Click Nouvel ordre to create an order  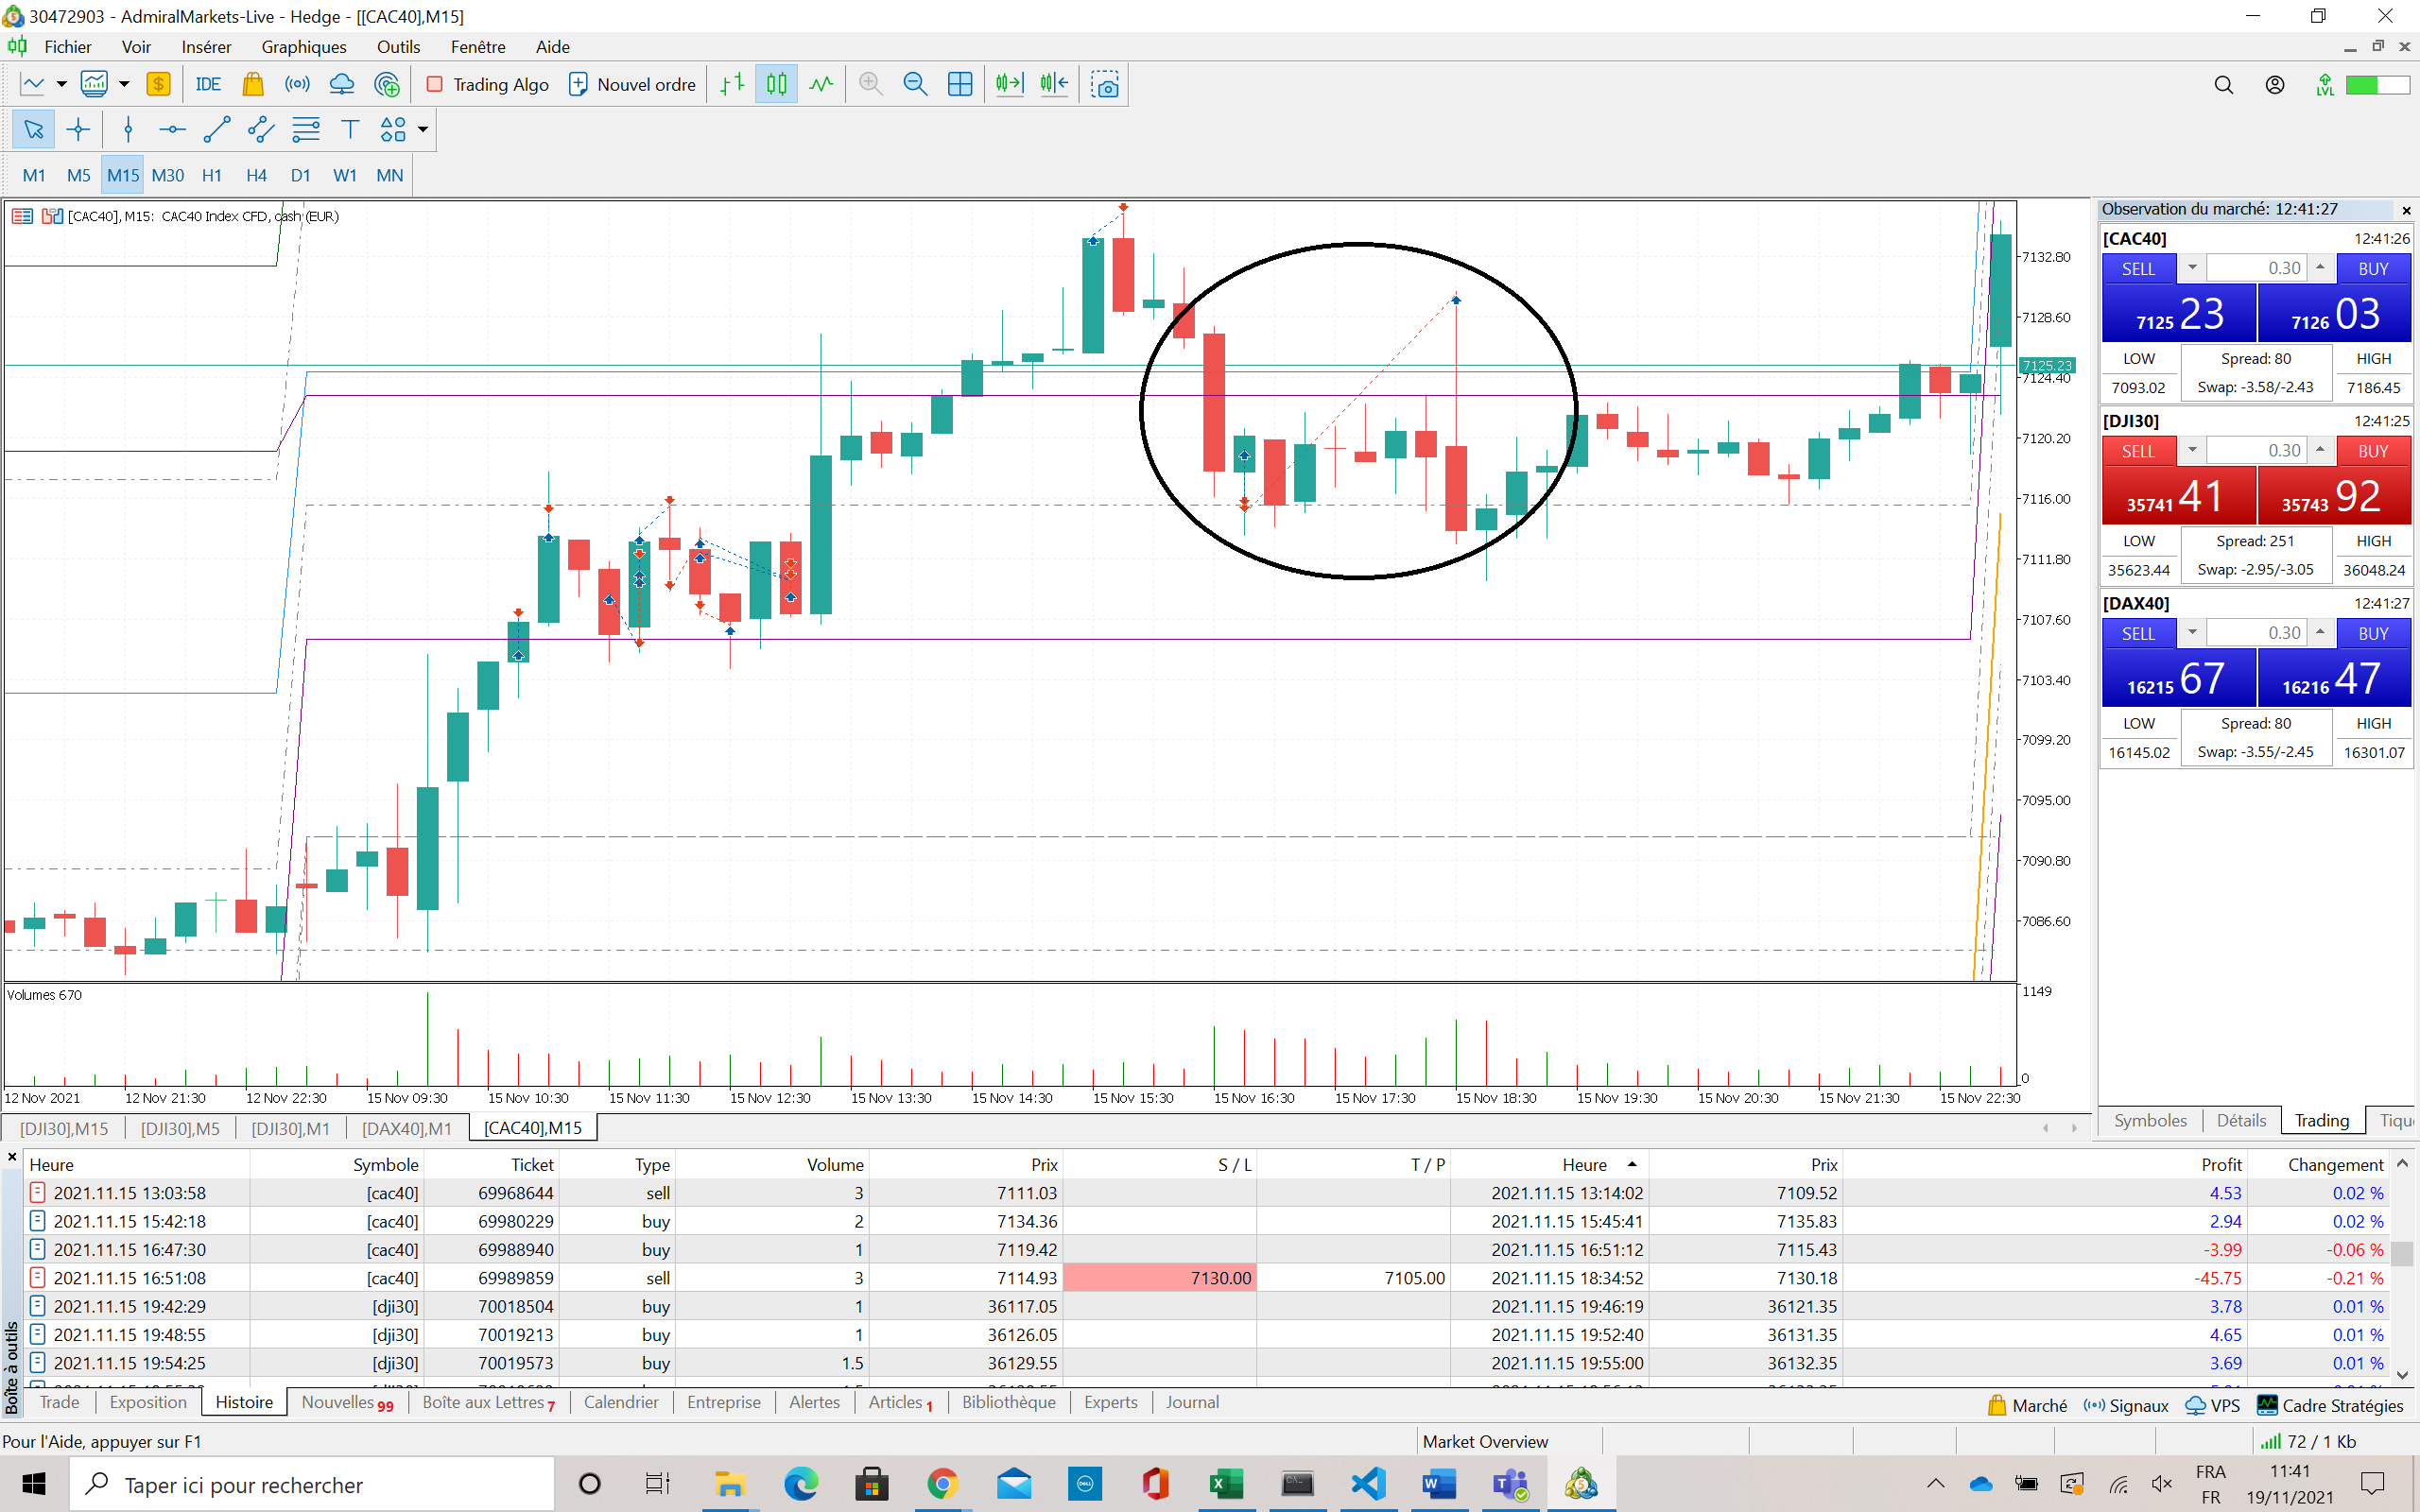tap(632, 85)
